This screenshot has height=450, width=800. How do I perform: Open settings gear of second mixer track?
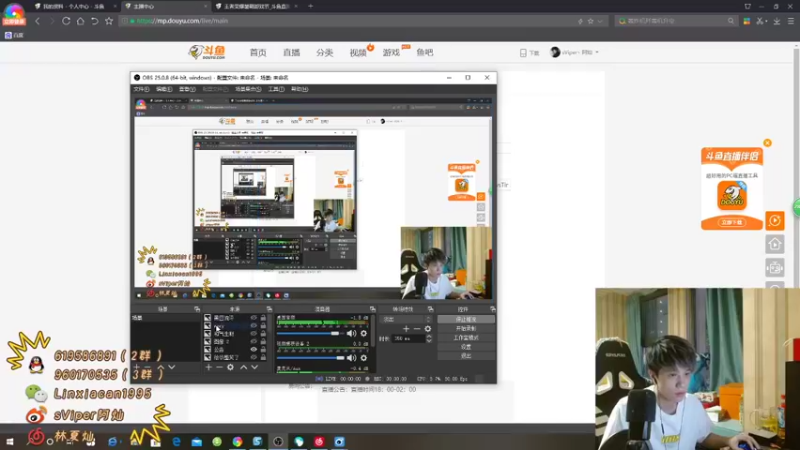tap(364, 358)
